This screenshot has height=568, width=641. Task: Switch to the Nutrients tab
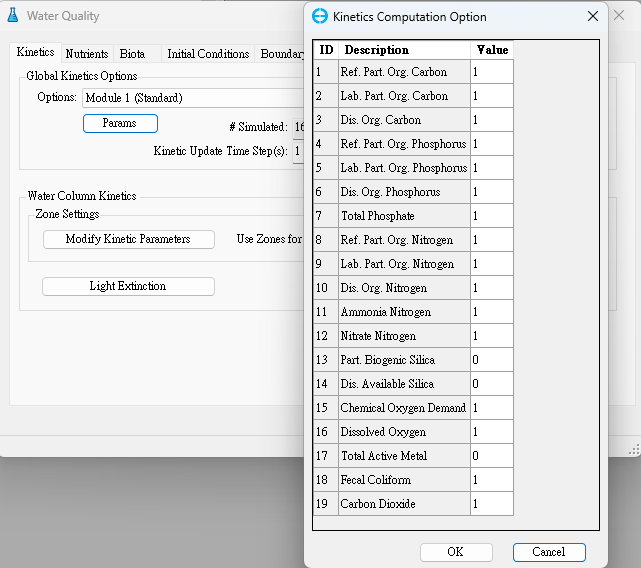pyautogui.click(x=87, y=54)
